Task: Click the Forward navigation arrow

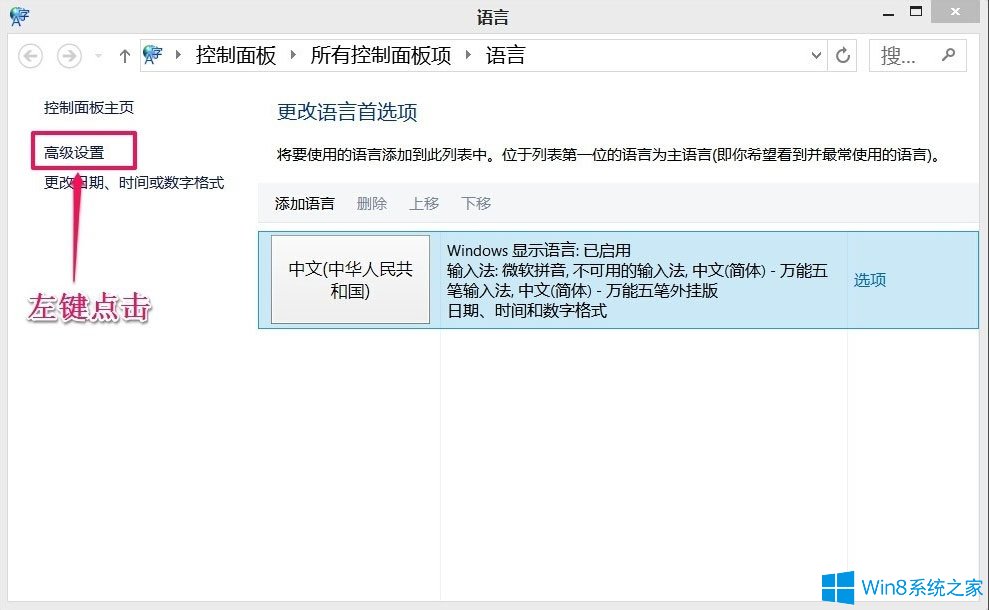Action: (x=69, y=56)
